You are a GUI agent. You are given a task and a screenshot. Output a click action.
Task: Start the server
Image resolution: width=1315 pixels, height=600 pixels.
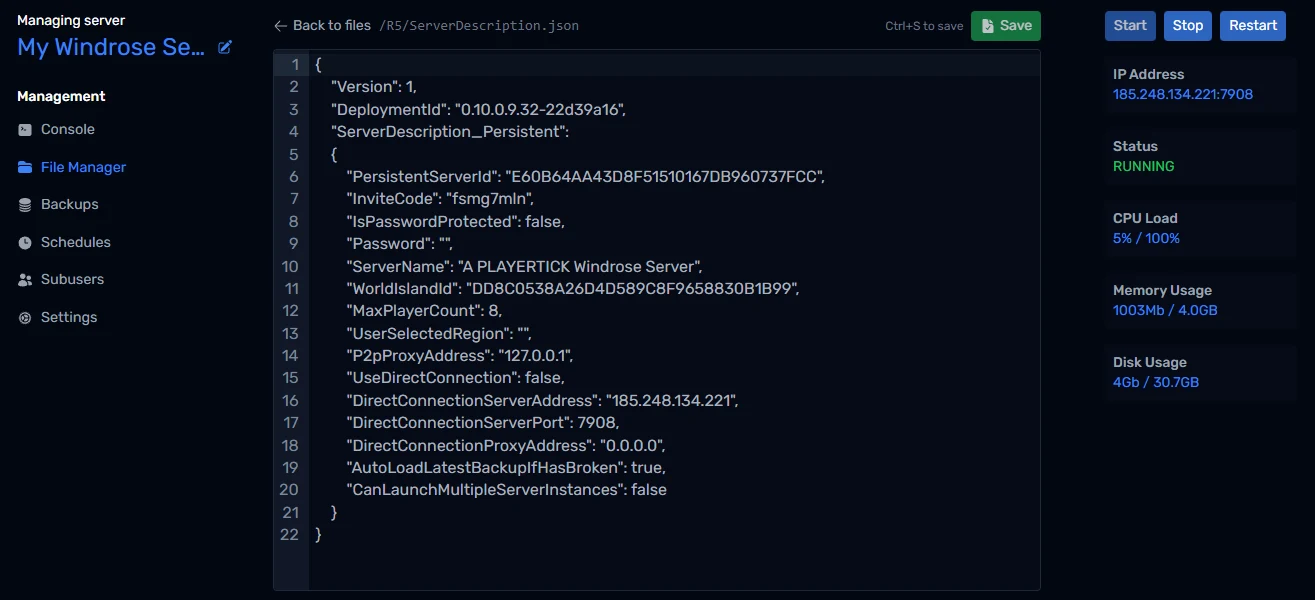tap(1130, 26)
